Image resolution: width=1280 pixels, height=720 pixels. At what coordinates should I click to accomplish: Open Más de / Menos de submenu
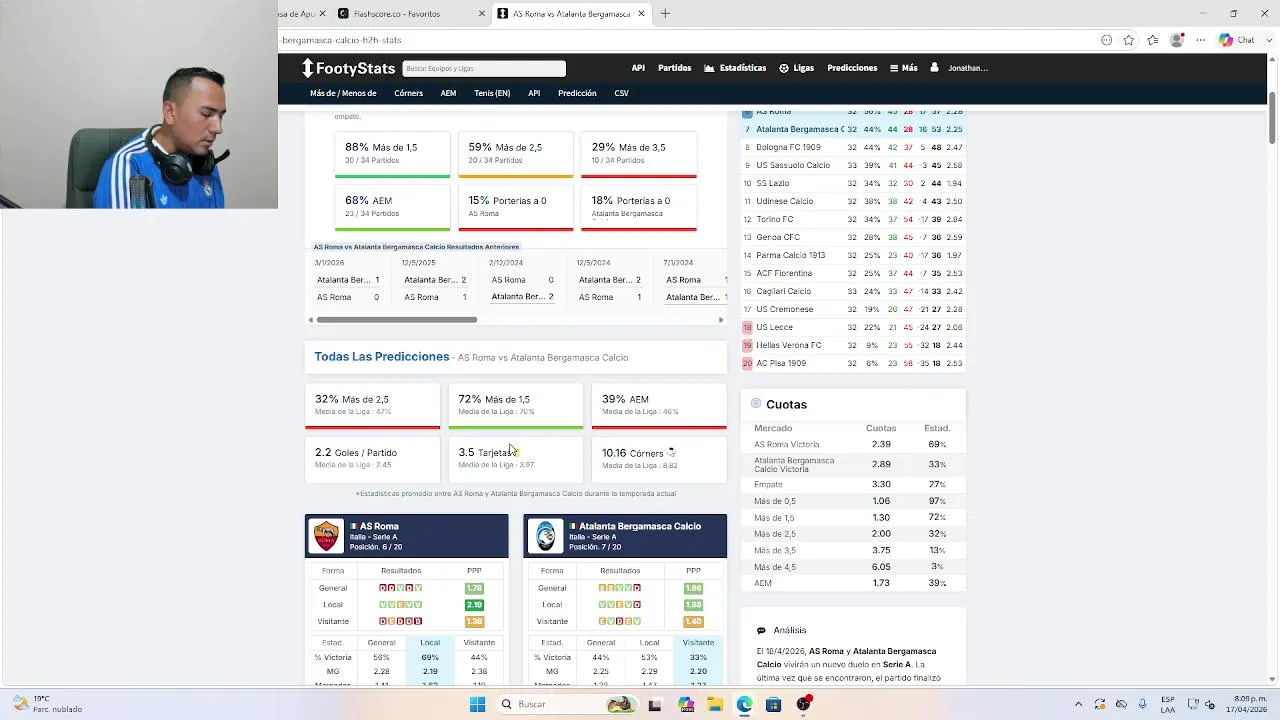pyautogui.click(x=343, y=93)
